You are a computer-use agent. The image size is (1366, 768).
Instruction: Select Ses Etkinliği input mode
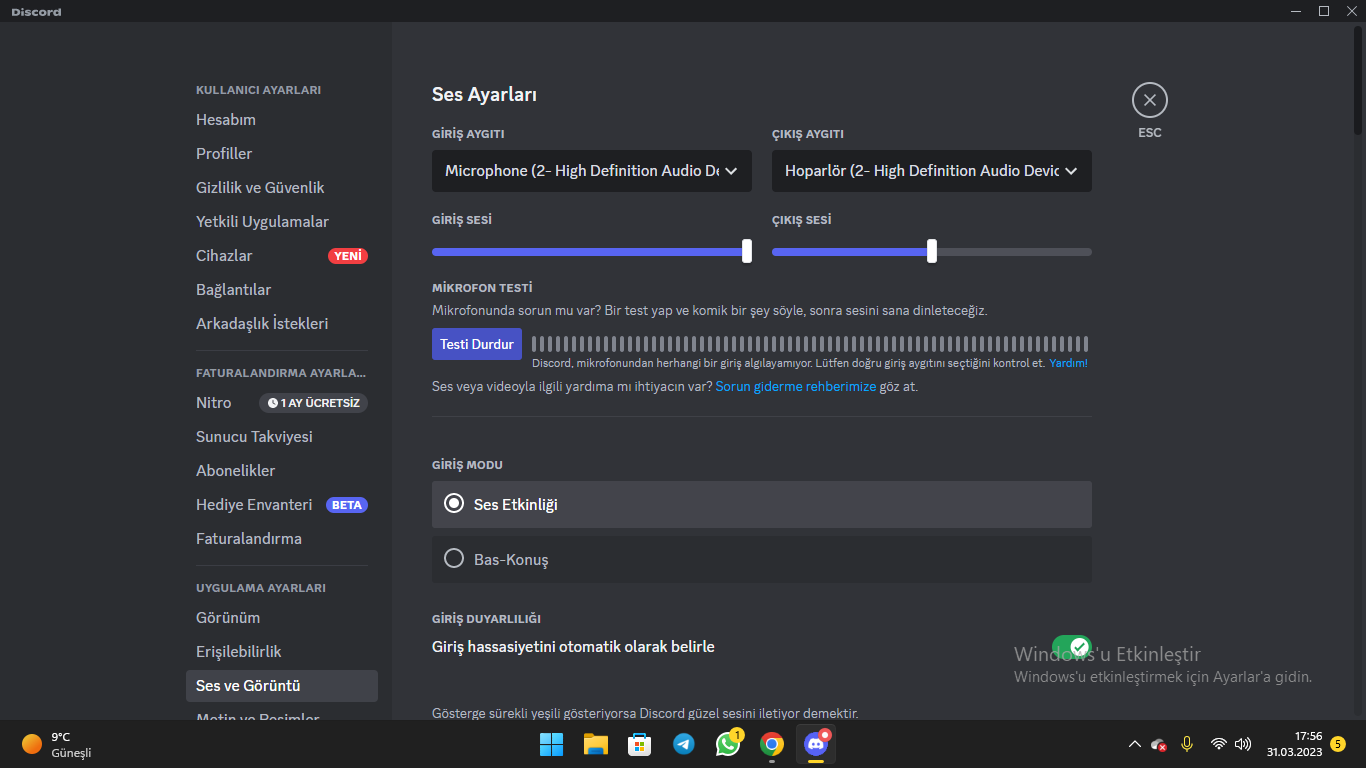(x=762, y=504)
